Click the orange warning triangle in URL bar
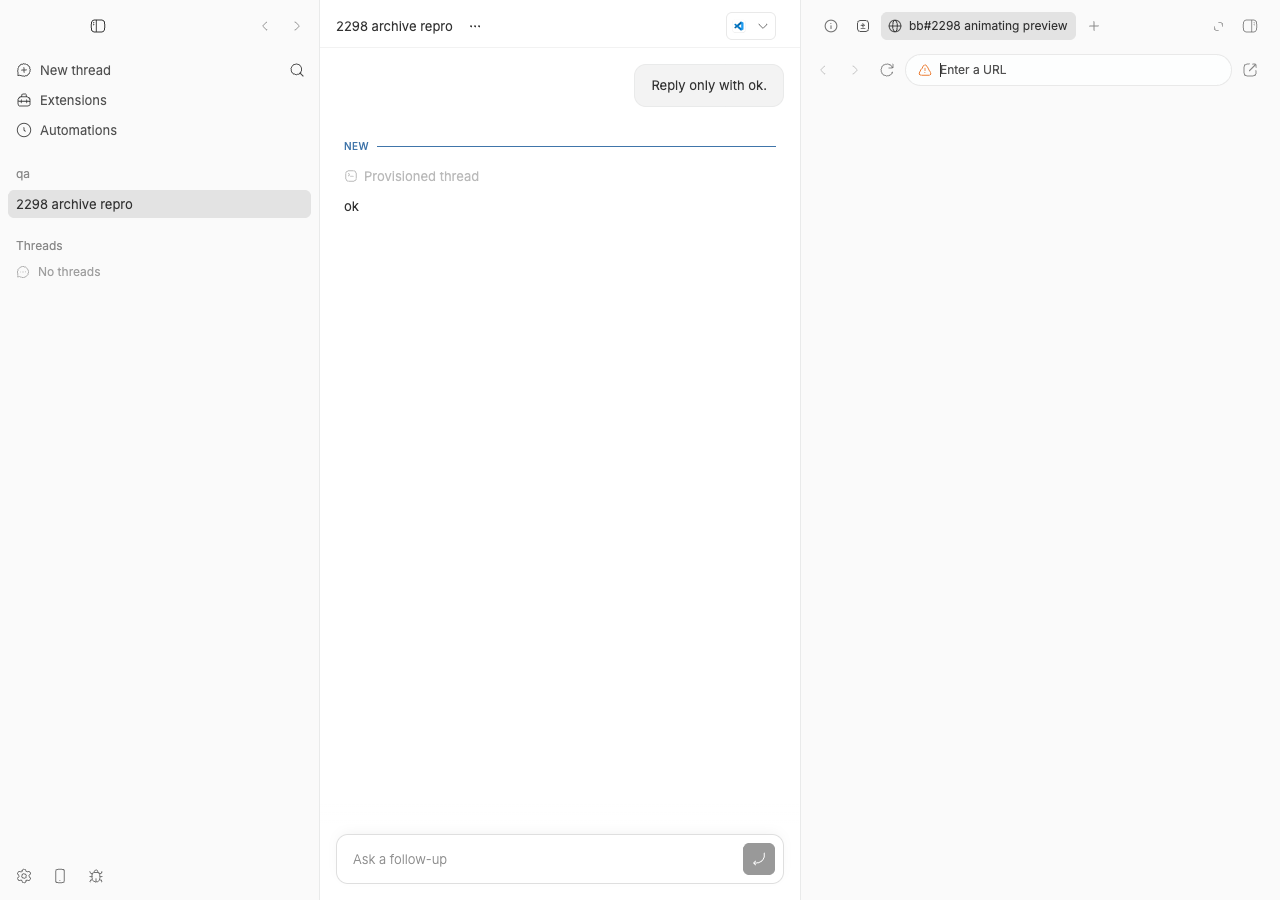This screenshot has width=1280, height=900. [925, 70]
